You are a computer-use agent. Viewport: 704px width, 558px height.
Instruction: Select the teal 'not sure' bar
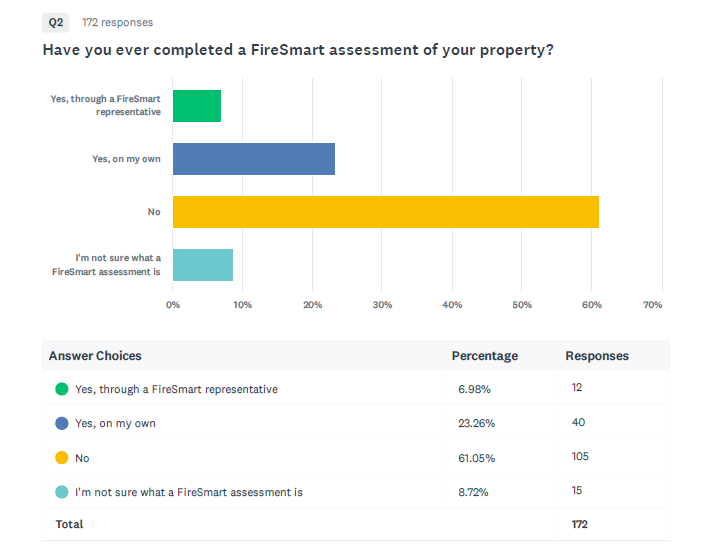tap(203, 265)
